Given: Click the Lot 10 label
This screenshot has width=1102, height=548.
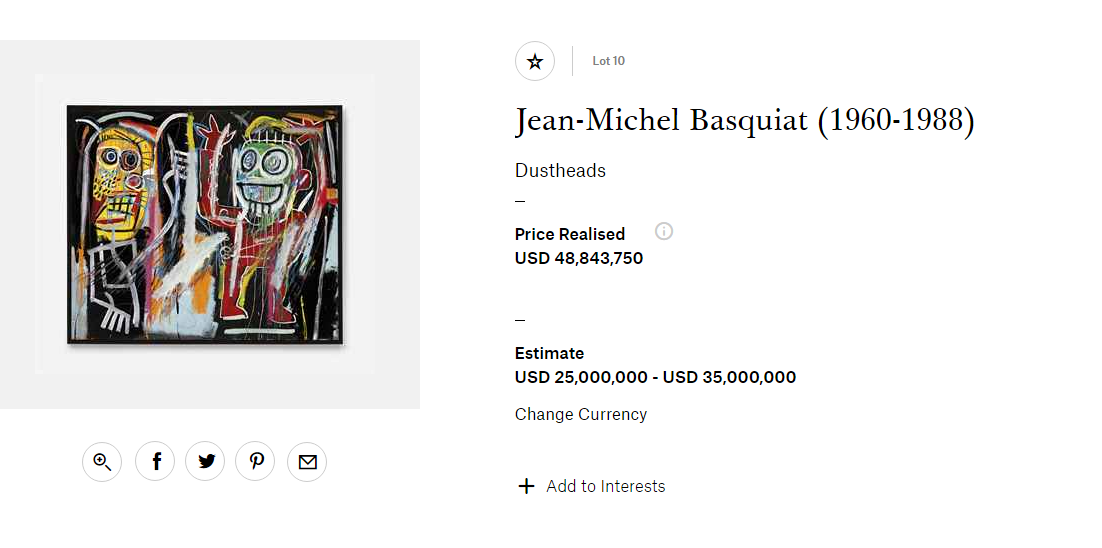Looking at the screenshot, I should 608,61.
